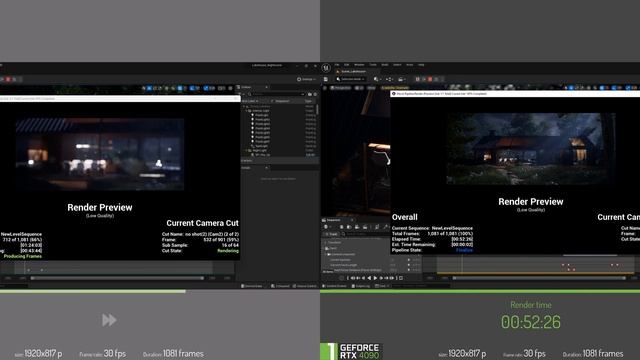Toggle scale snapping in left viewport toolbar

[x=206, y=88]
